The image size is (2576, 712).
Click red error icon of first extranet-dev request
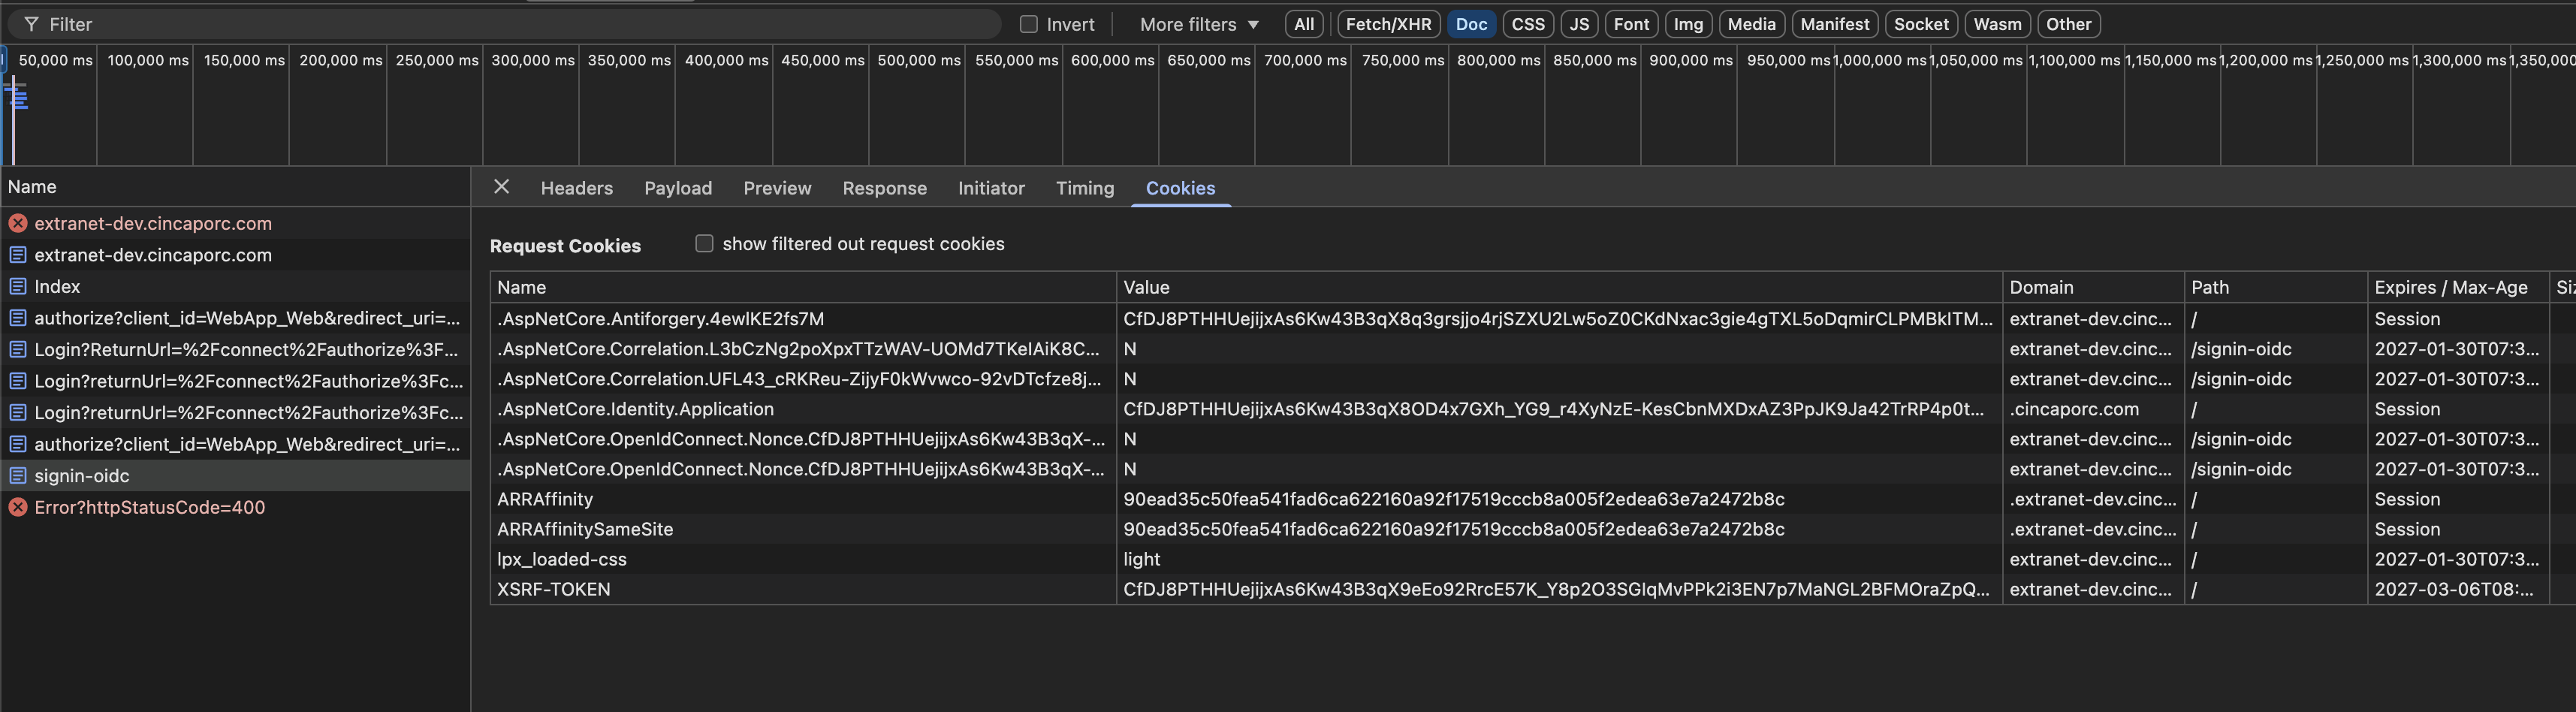18,223
